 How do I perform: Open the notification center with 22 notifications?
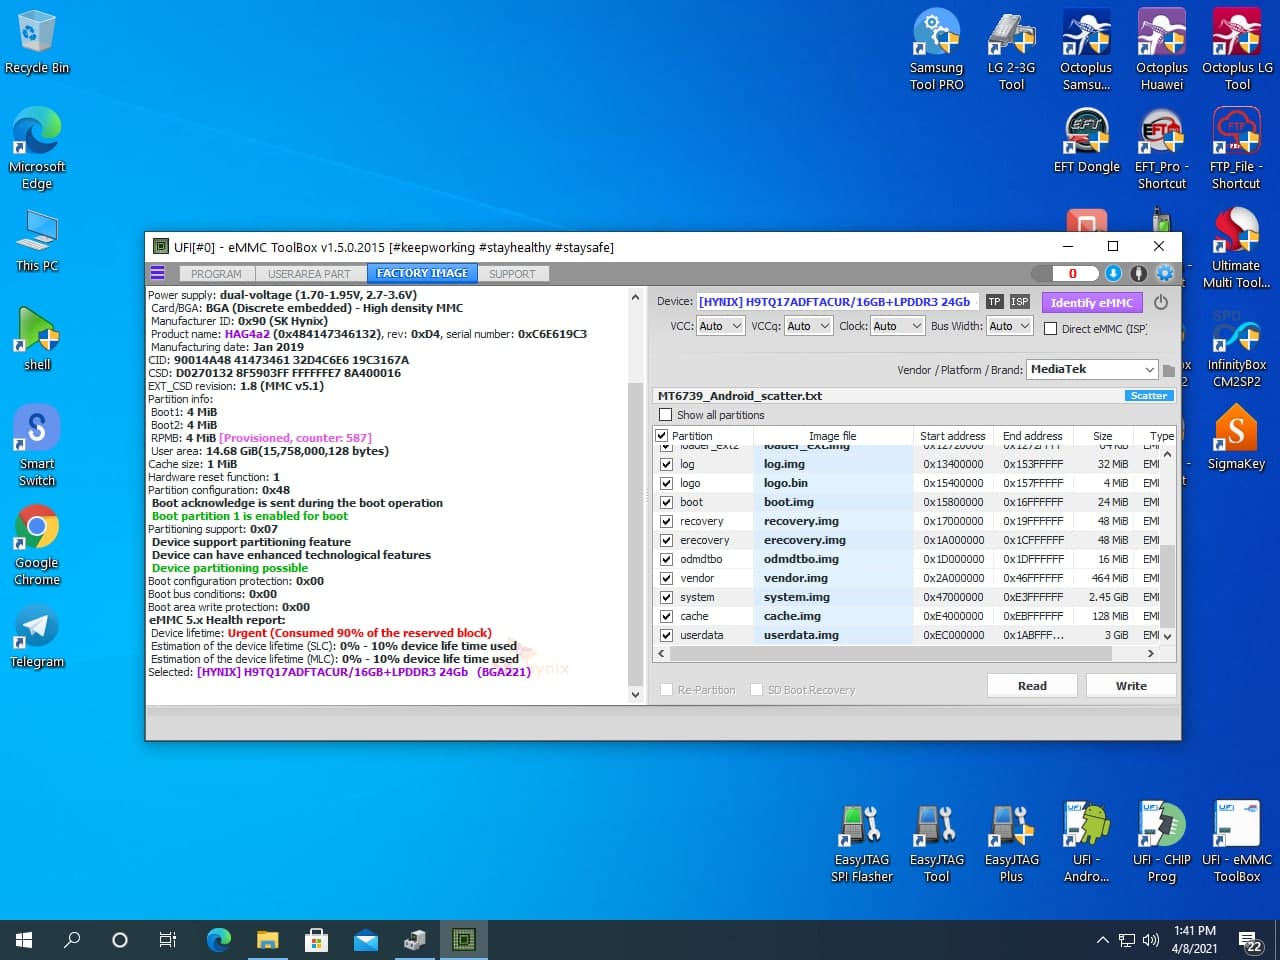click(x=1251, y=941)
